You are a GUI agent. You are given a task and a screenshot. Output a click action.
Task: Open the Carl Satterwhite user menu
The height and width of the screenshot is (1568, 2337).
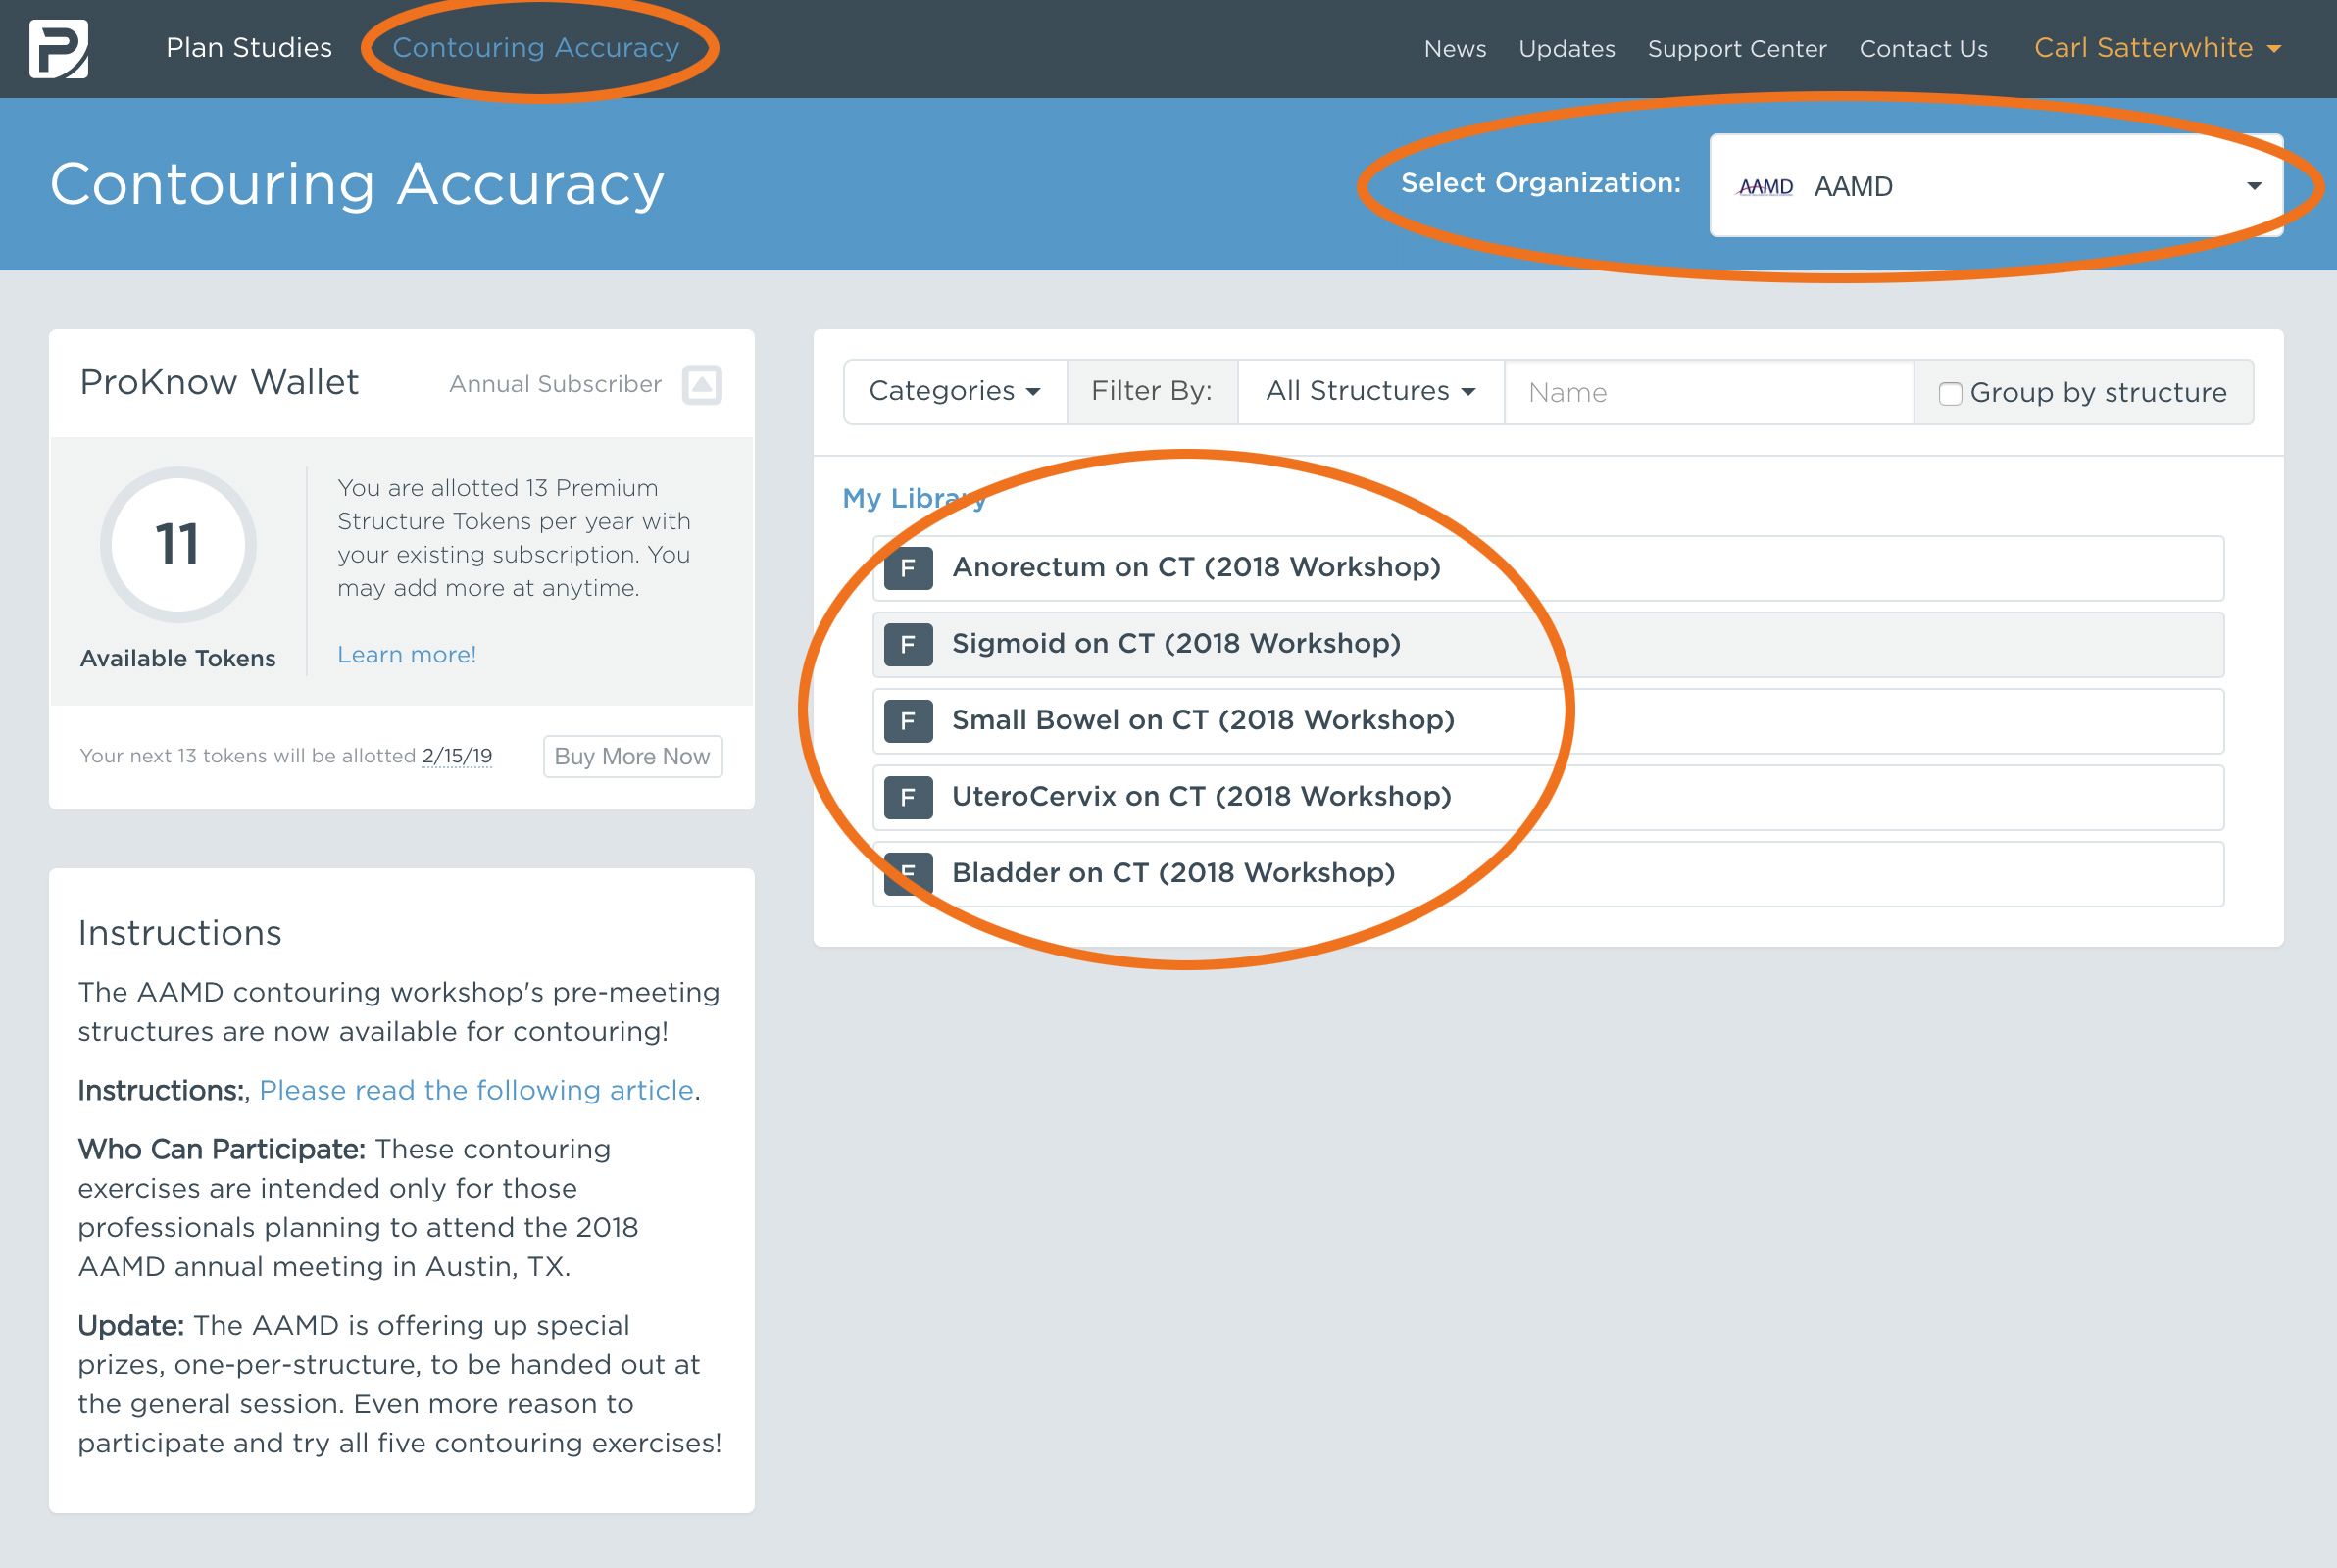tap(2157, 48)
